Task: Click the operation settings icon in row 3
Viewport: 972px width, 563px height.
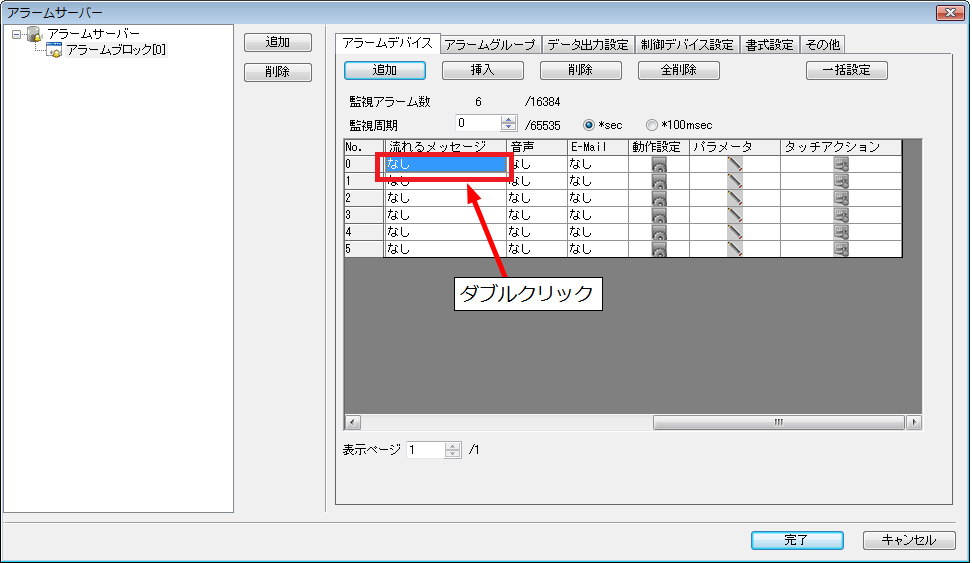Action: [x=659, y=216]
